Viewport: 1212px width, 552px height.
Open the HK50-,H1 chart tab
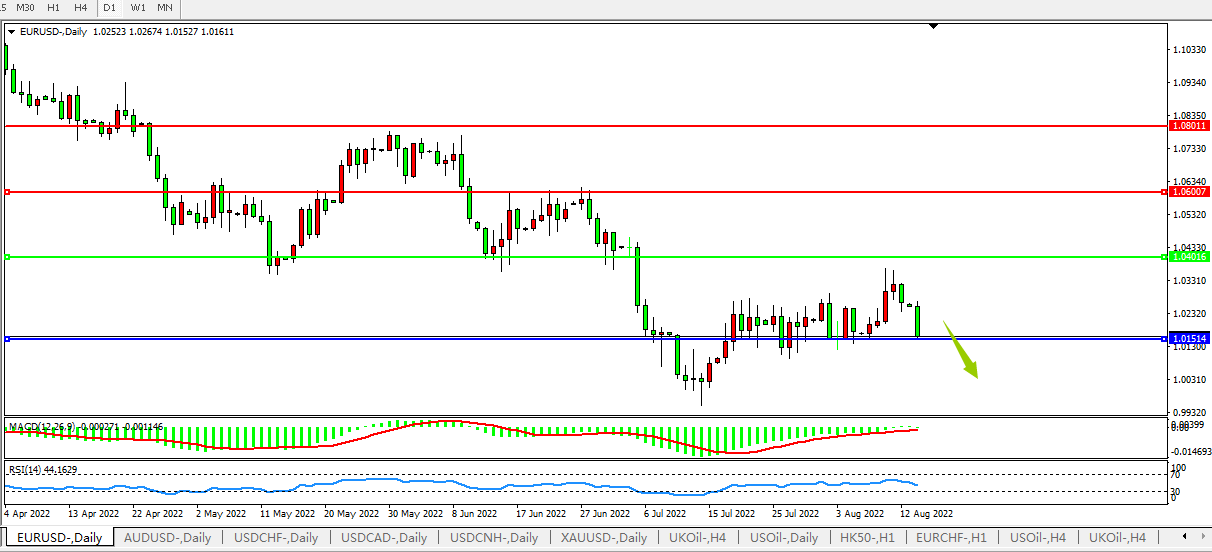(869, 538)
